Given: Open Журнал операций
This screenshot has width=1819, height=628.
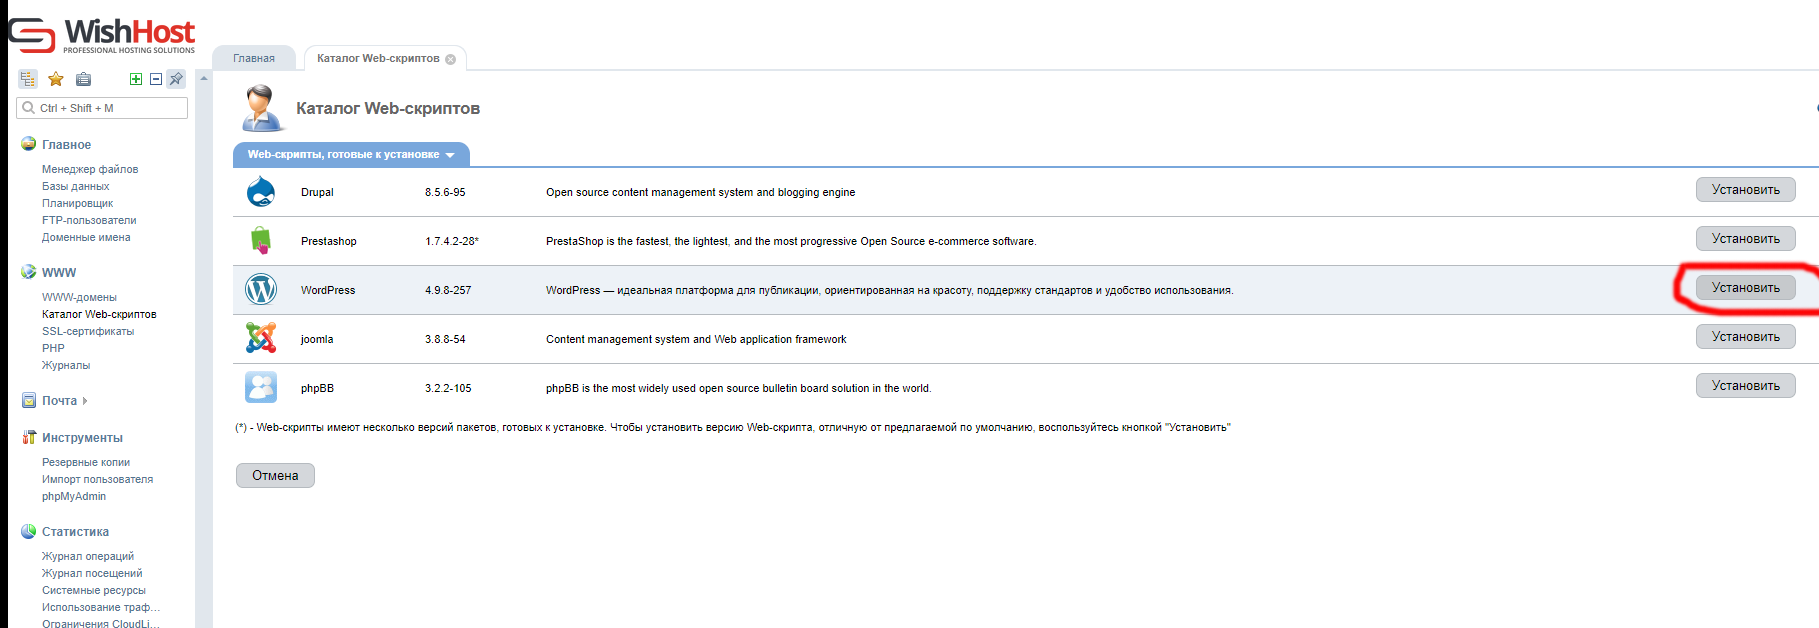Looking at the screenshot, I should tap(88, 556).
